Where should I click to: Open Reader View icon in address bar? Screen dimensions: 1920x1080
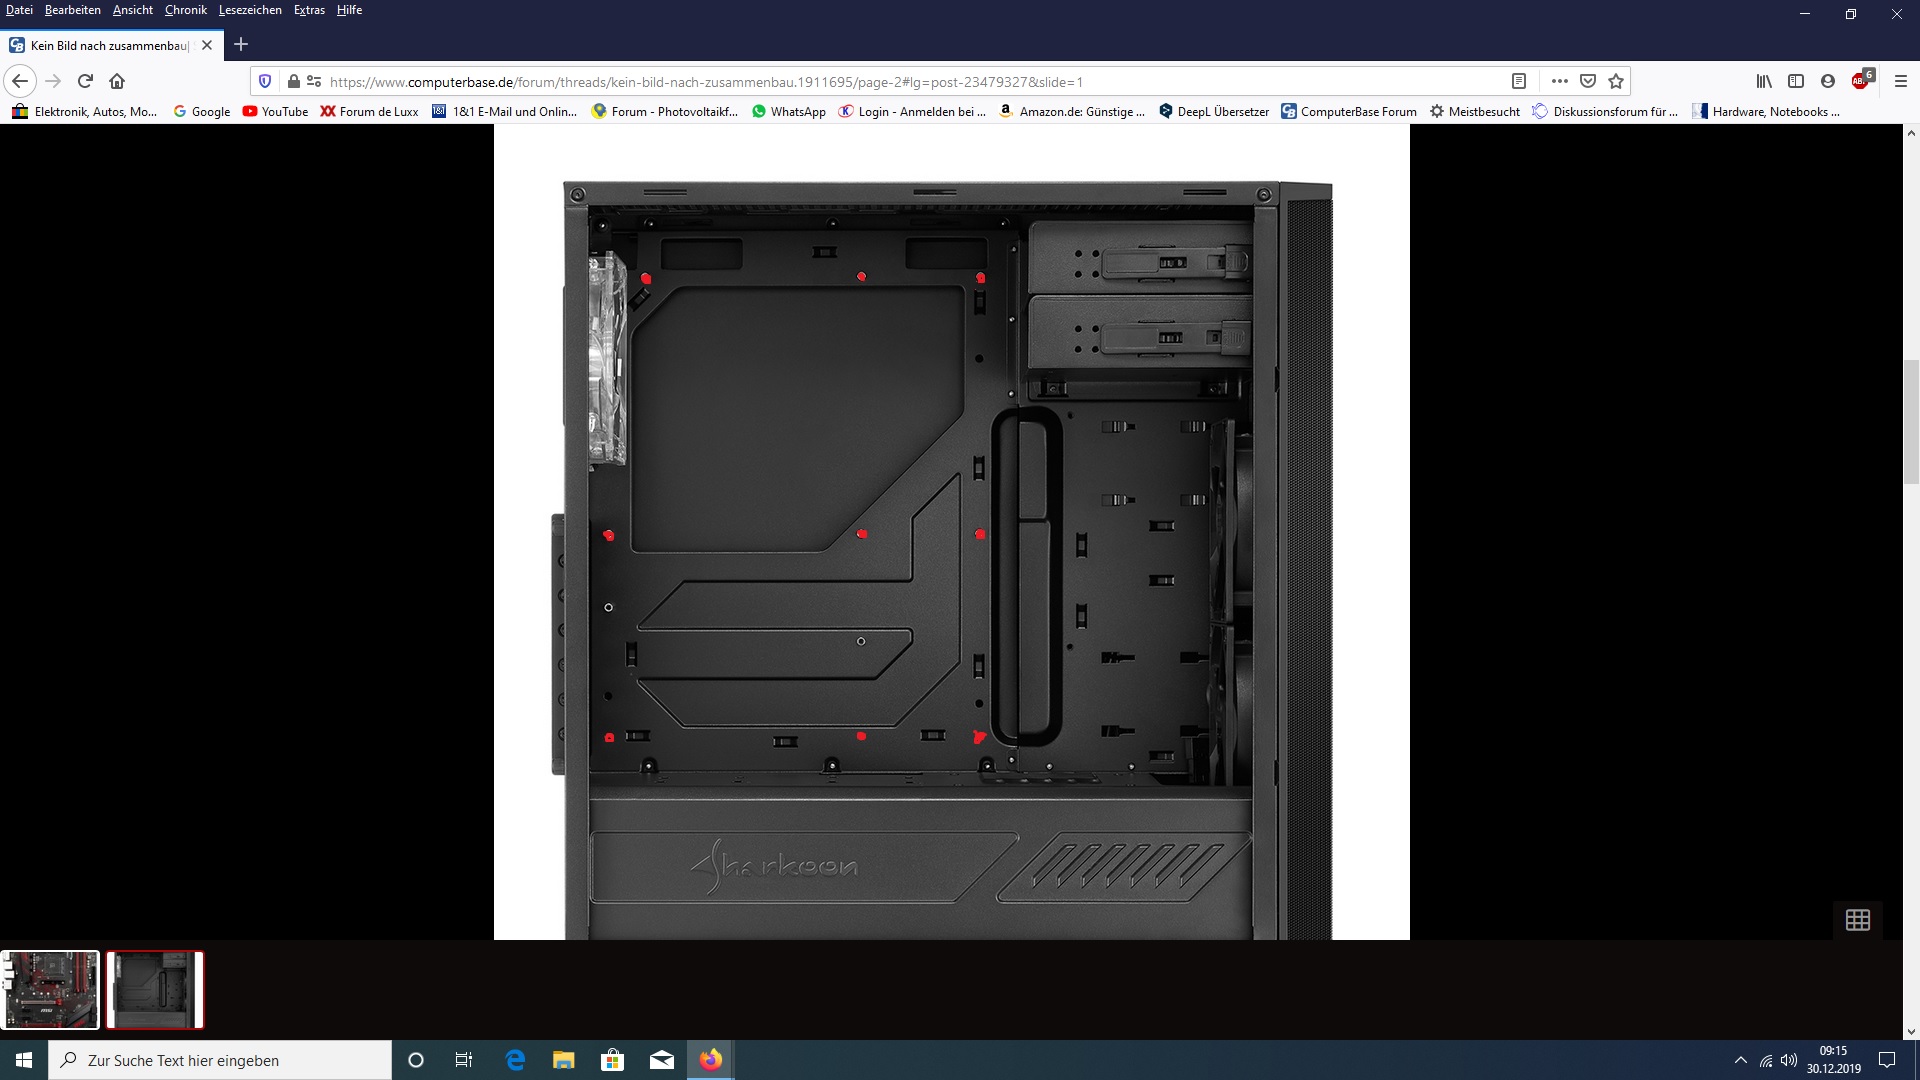click(1518, 81)
